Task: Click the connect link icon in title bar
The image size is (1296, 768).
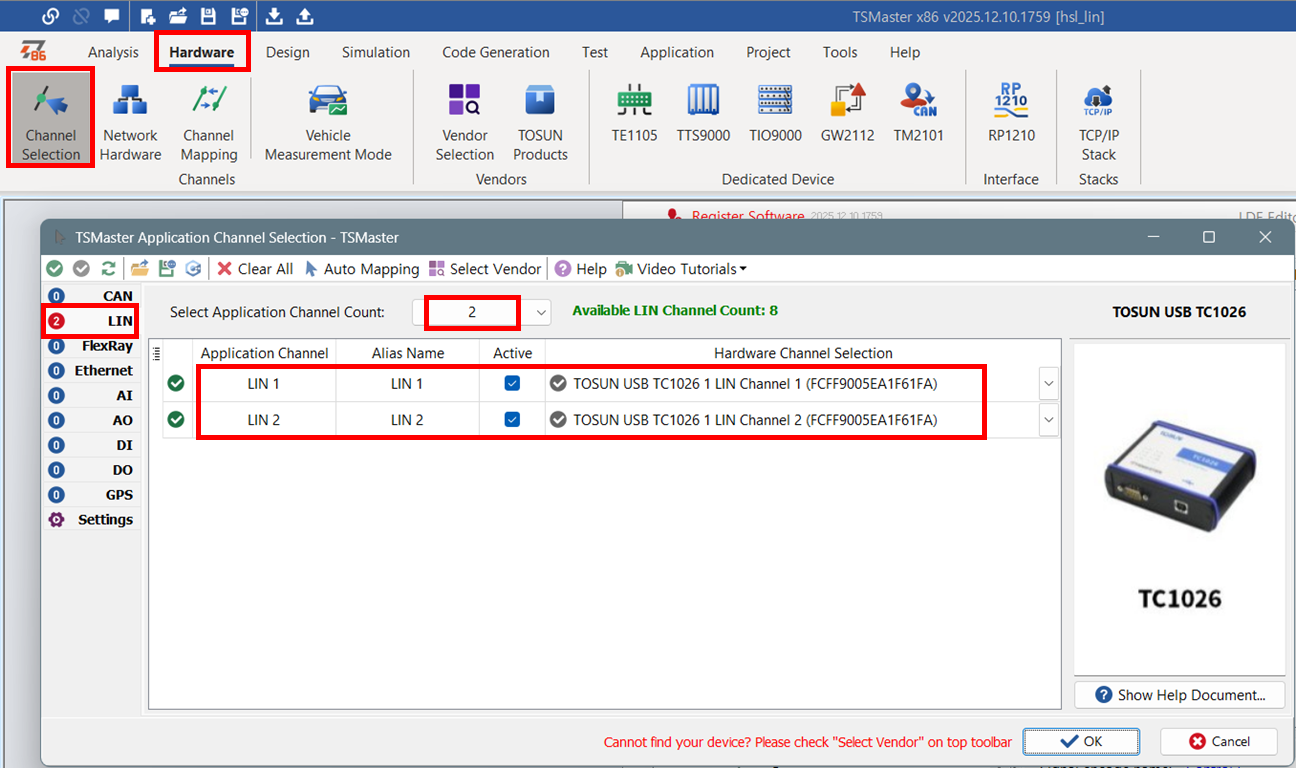Action: click(x=50, y=16)
